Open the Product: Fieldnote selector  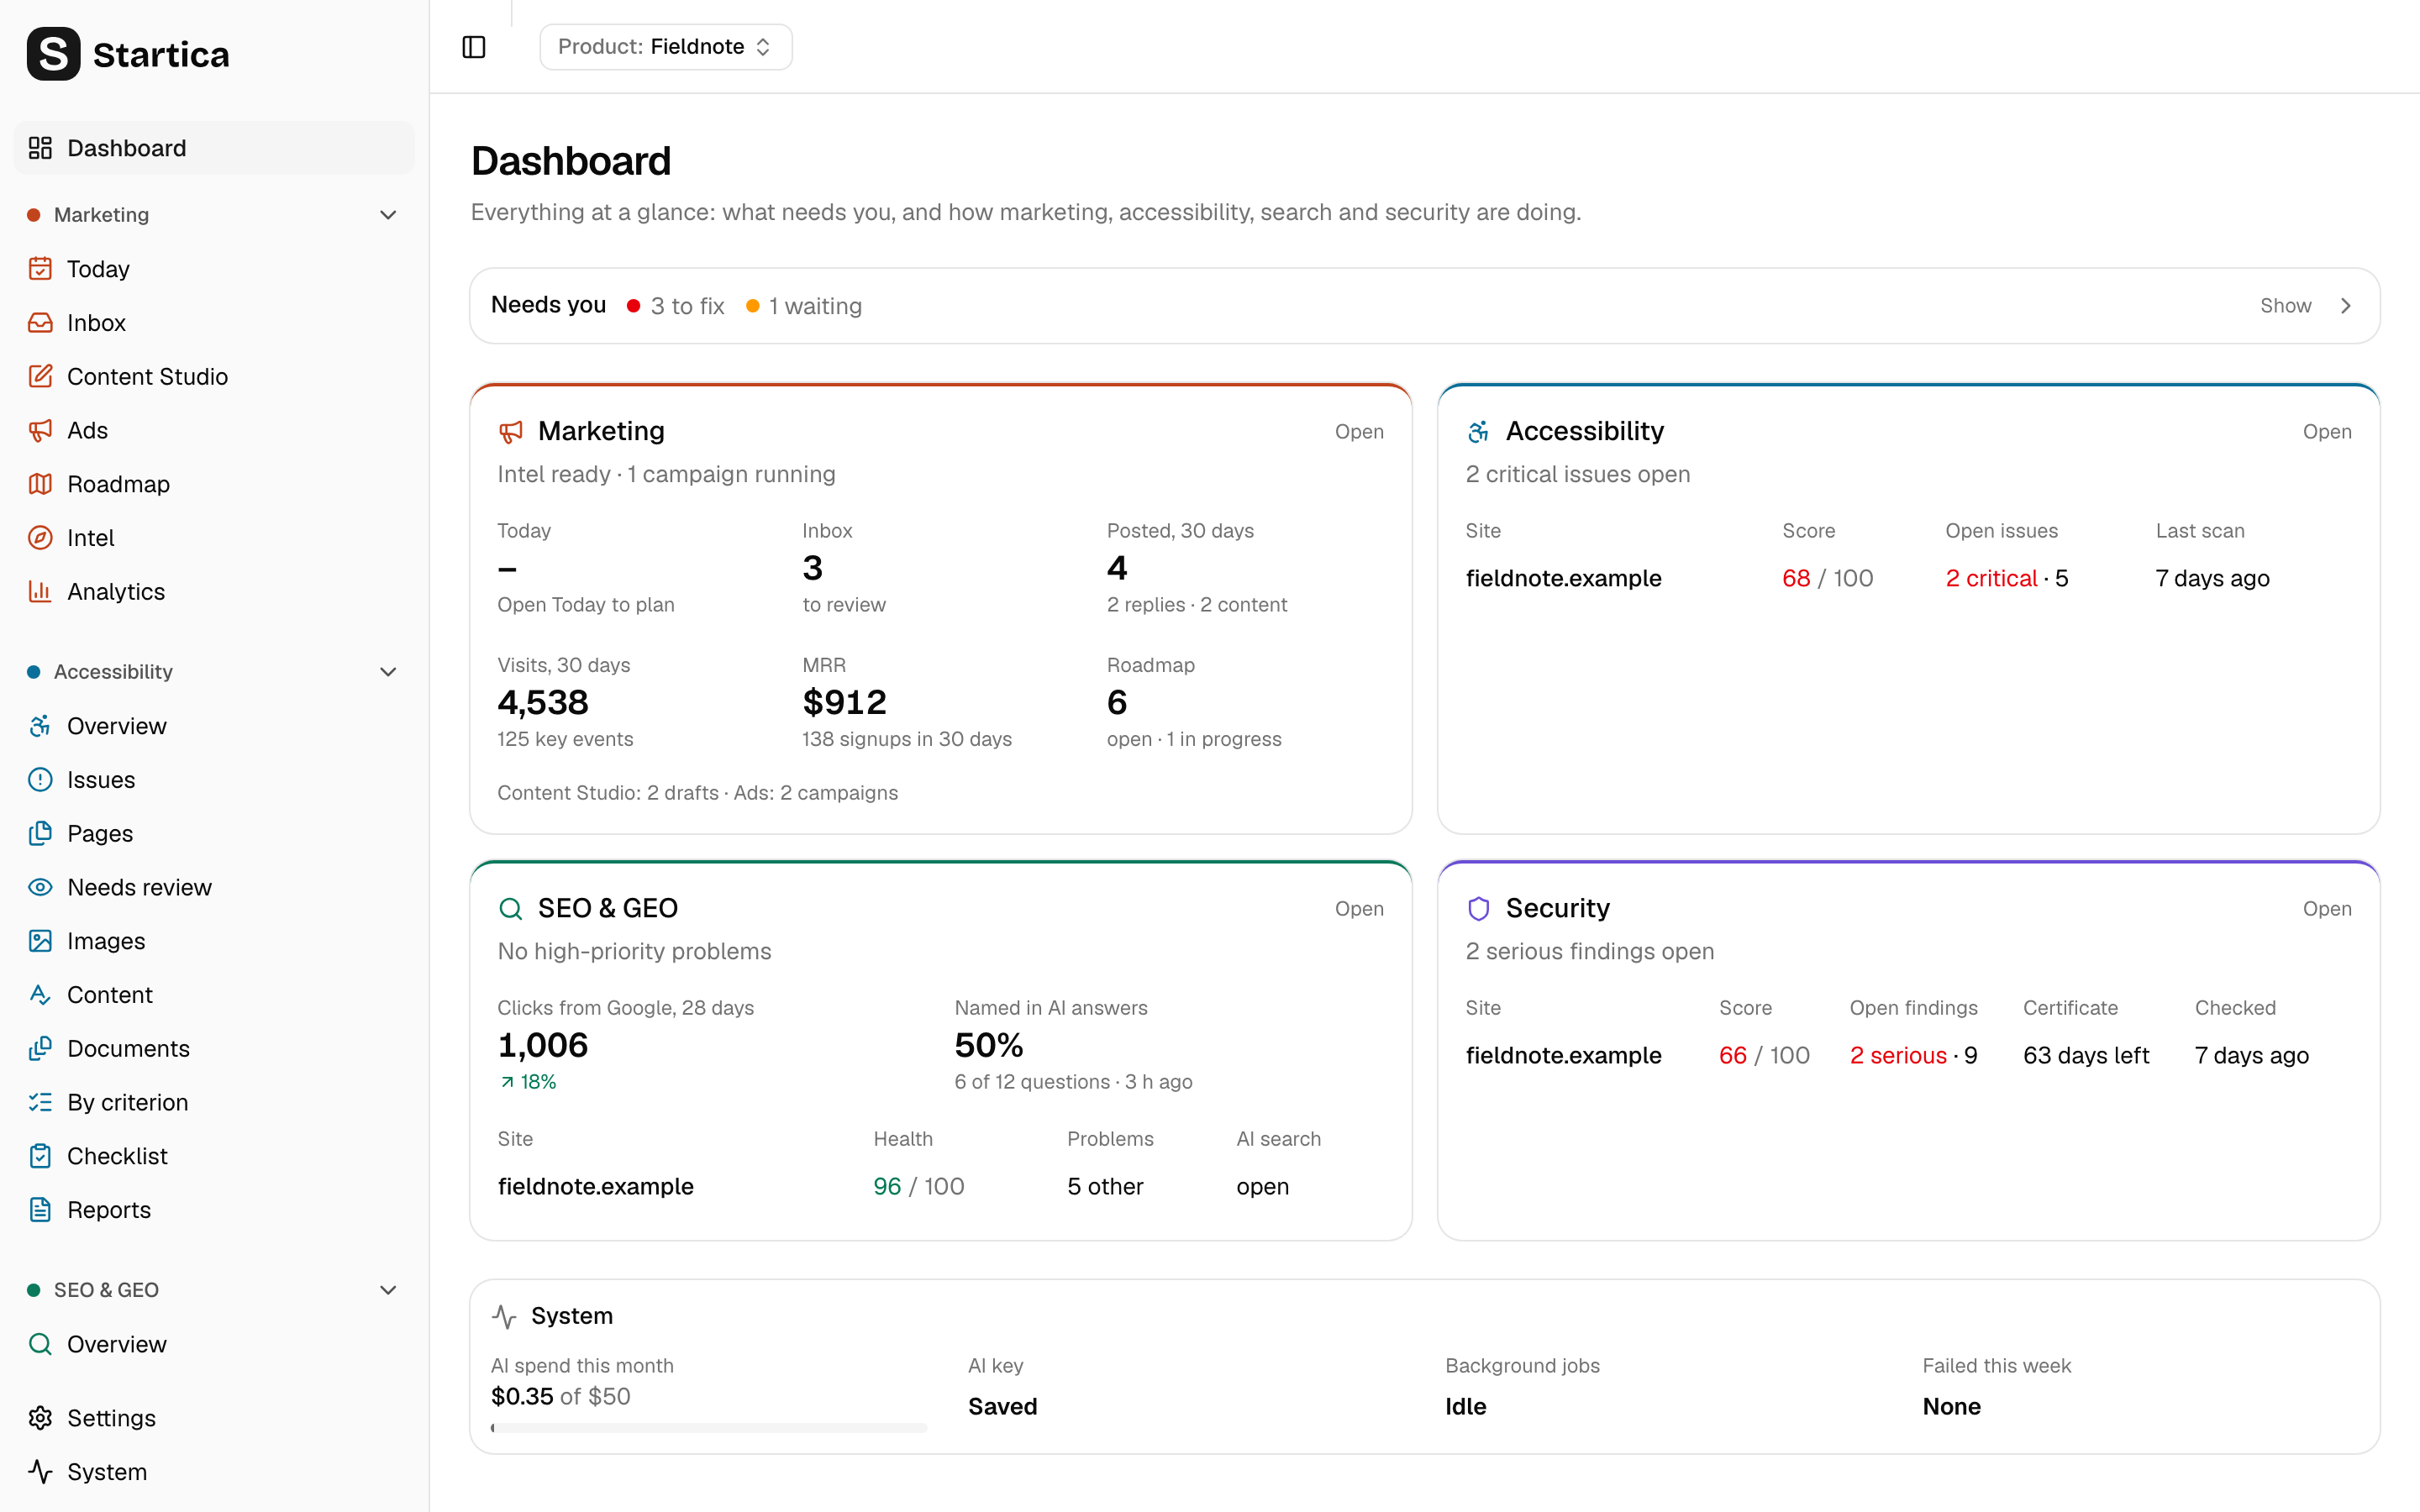coord(666,47)
